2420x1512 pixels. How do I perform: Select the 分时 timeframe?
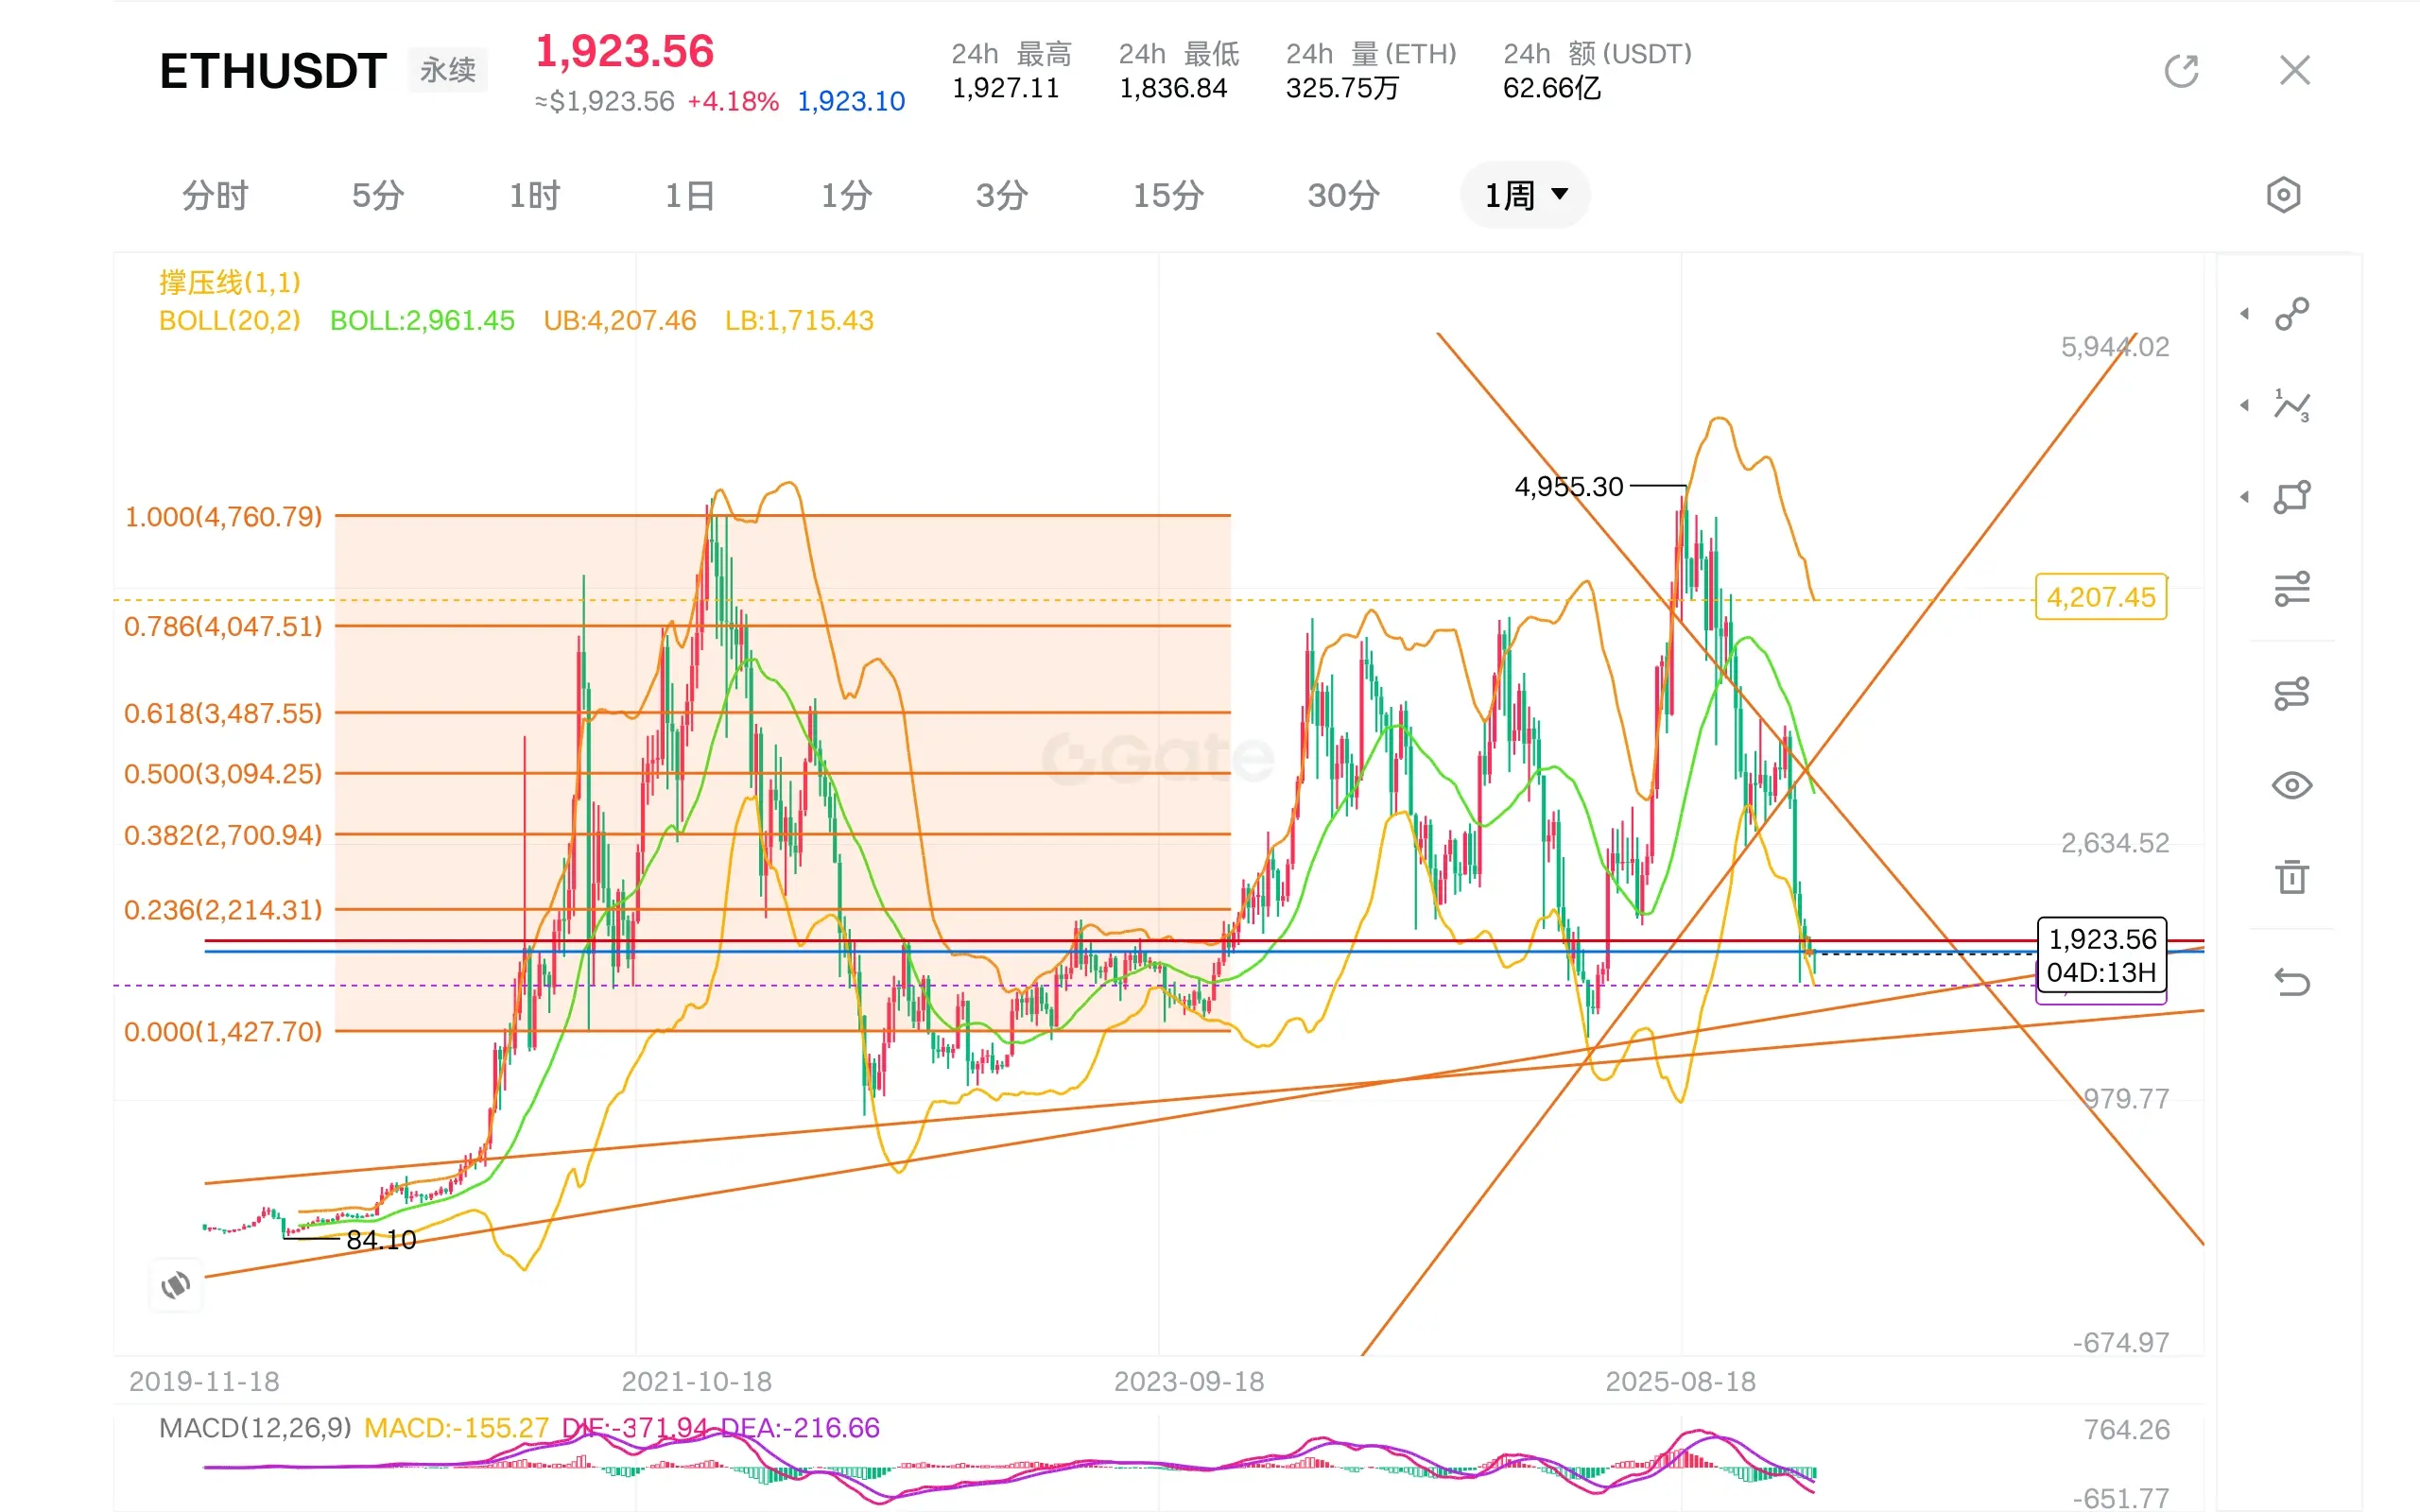pyautogui.click(x=215, y=195)
